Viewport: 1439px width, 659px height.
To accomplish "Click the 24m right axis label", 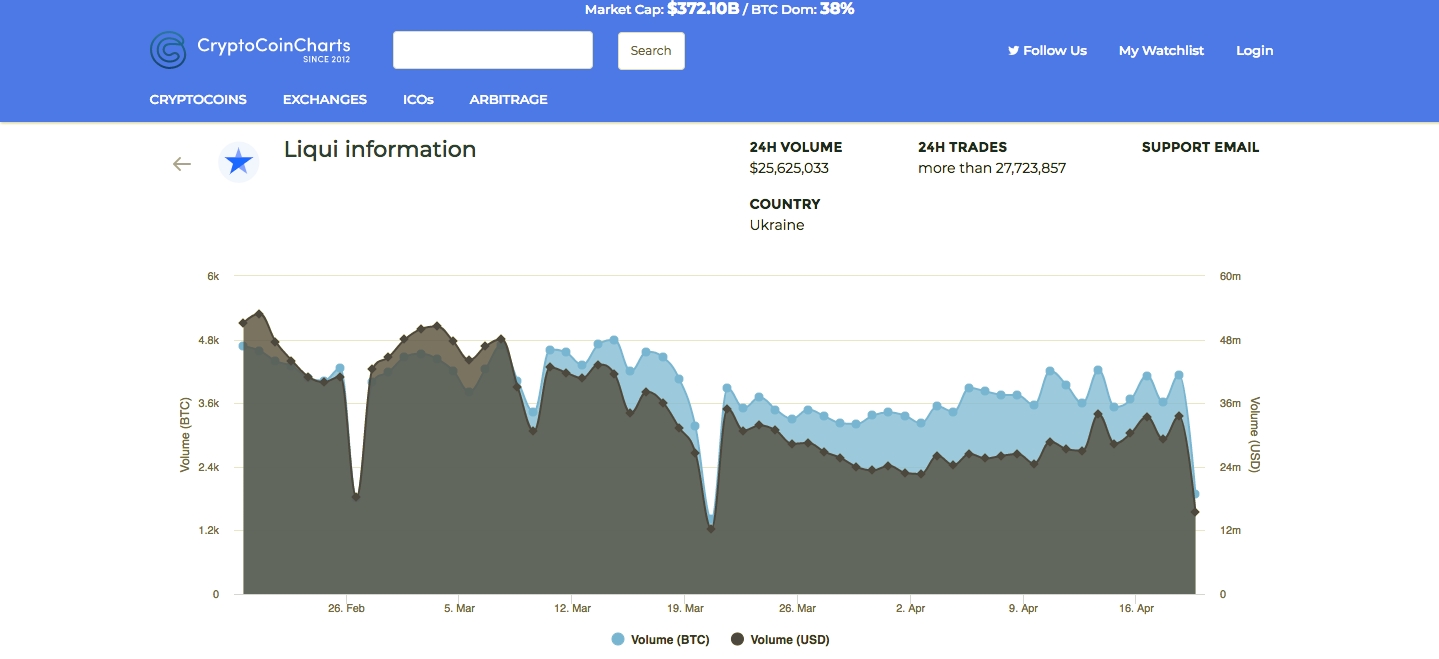I will point(1230,467).
